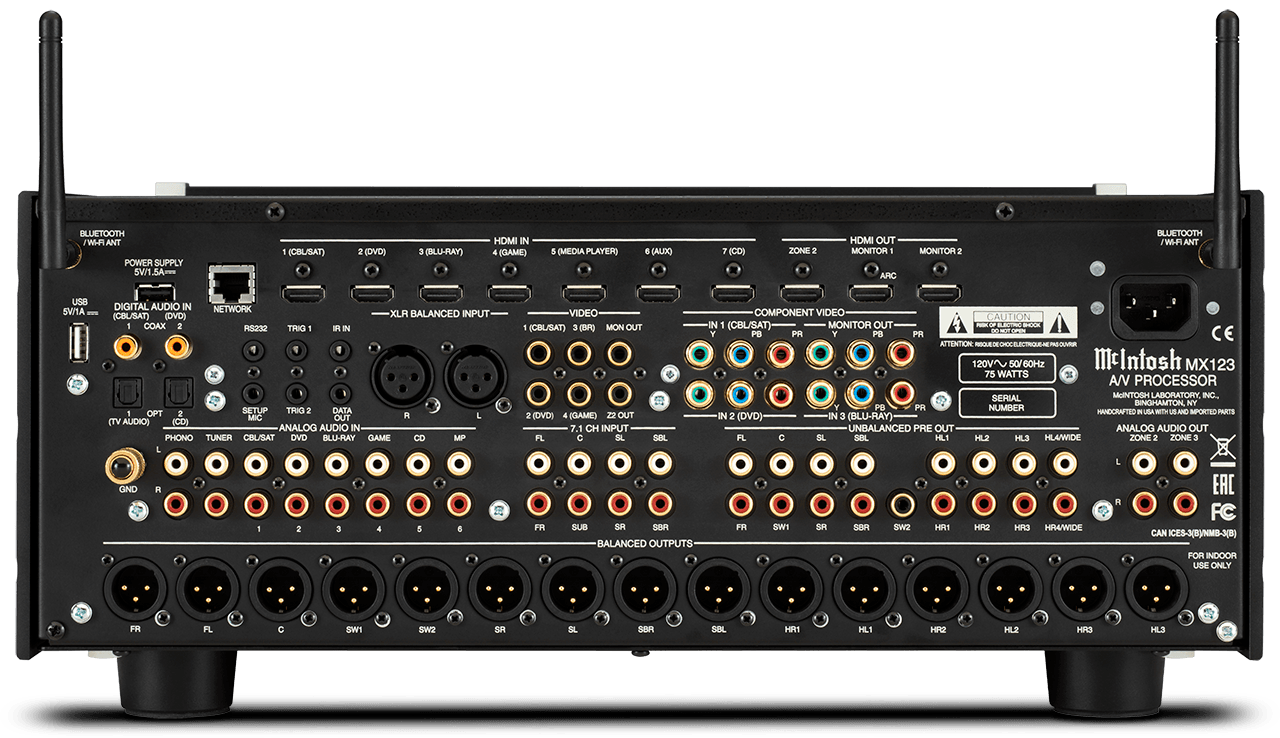This screenshot has width=1280, height=738.
Task: Select the HL1 balanced output XLR connector
Action: [x=865, y=589]
